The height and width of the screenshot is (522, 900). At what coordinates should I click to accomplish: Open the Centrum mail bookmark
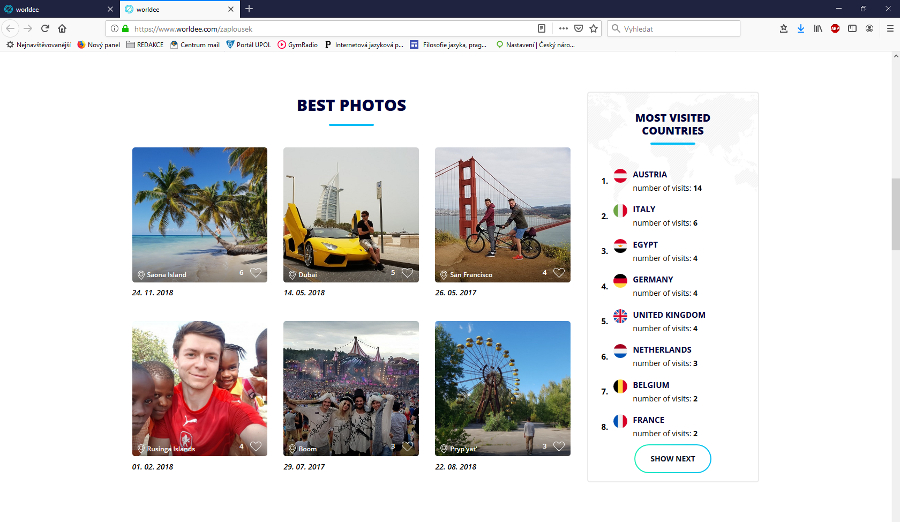pos(195,45)
